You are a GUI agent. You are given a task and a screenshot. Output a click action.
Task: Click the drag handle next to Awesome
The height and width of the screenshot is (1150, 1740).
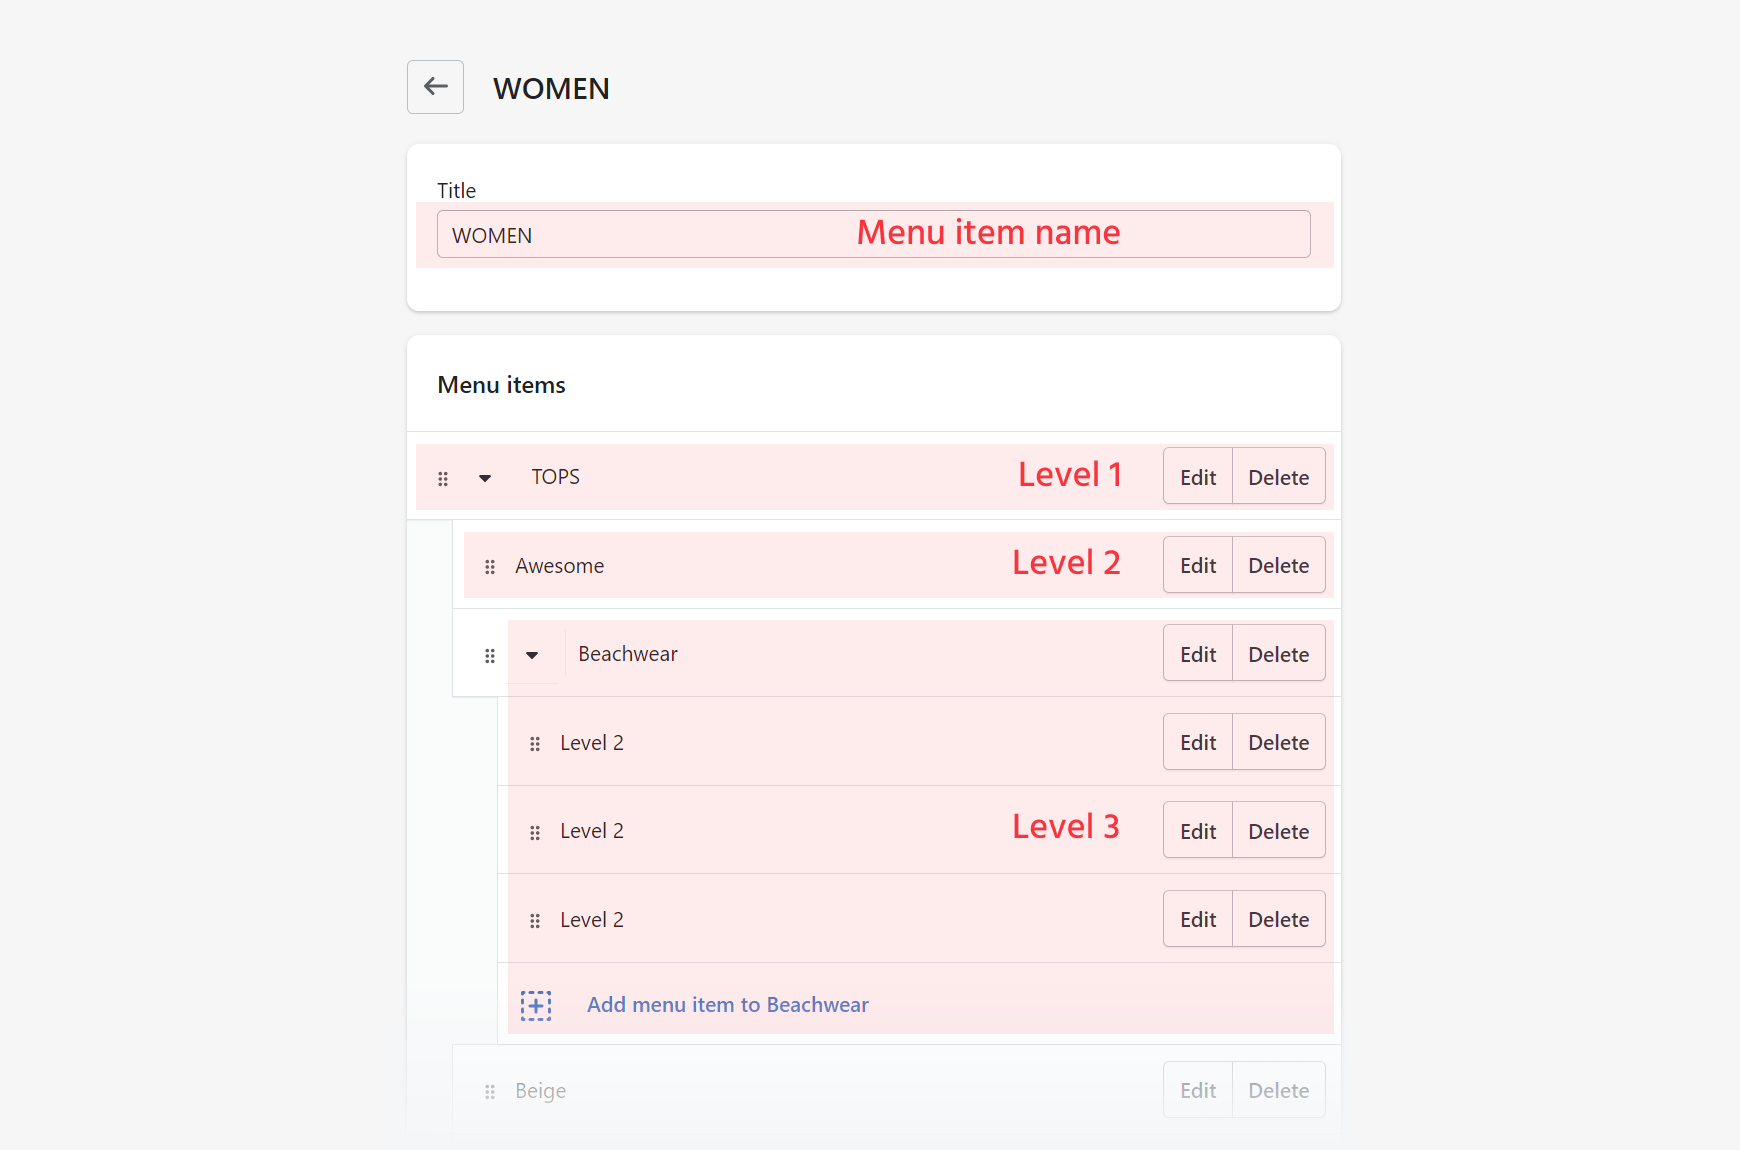tap(490, 567)
